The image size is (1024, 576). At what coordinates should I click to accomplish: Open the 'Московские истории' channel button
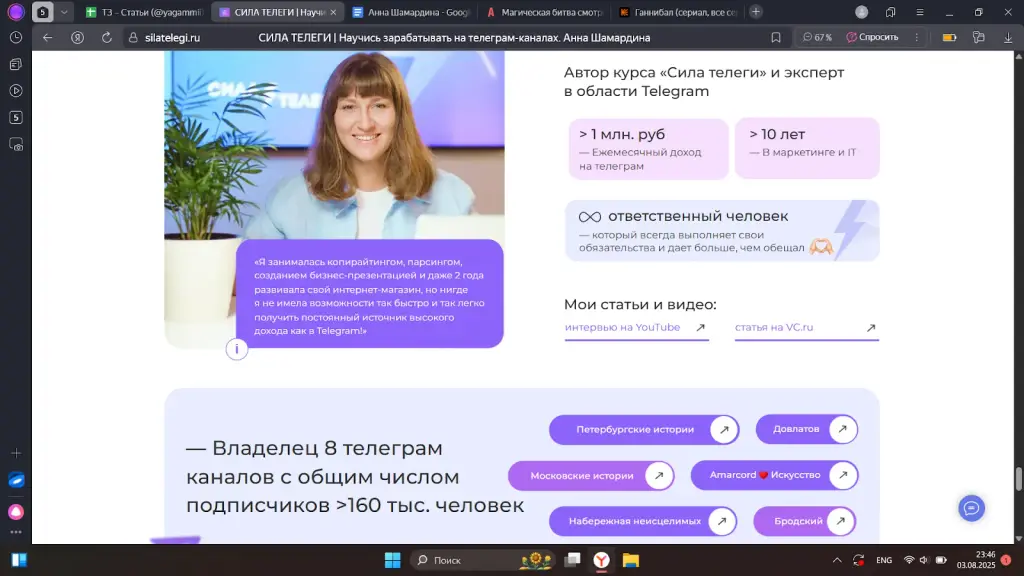coord(591,475)
